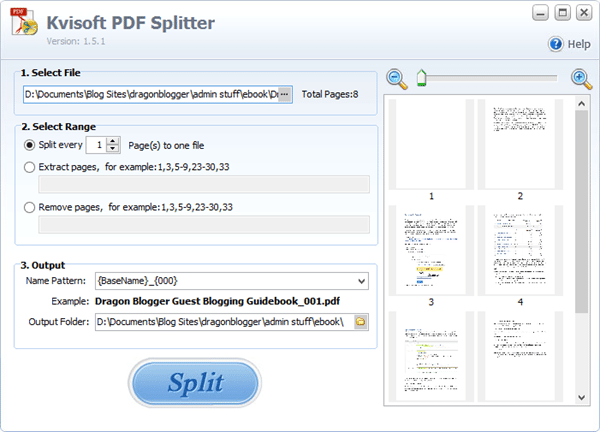Viewport: 600px width, 432px height.
Task: Click the 'Total Pages:8' text
Action: (x=330, y=94)
